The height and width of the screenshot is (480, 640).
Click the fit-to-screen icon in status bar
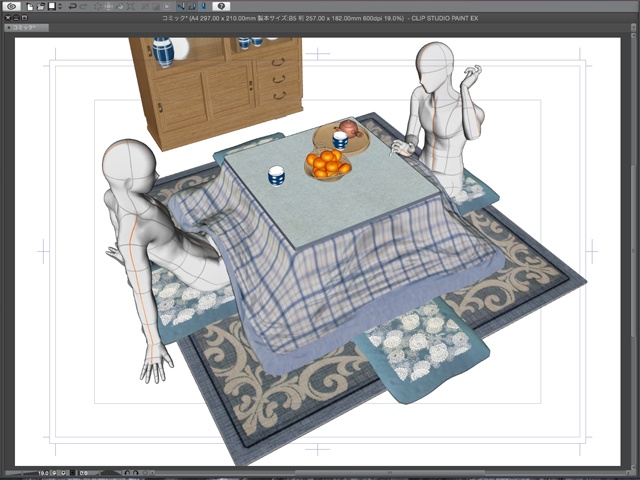point(73,473)
